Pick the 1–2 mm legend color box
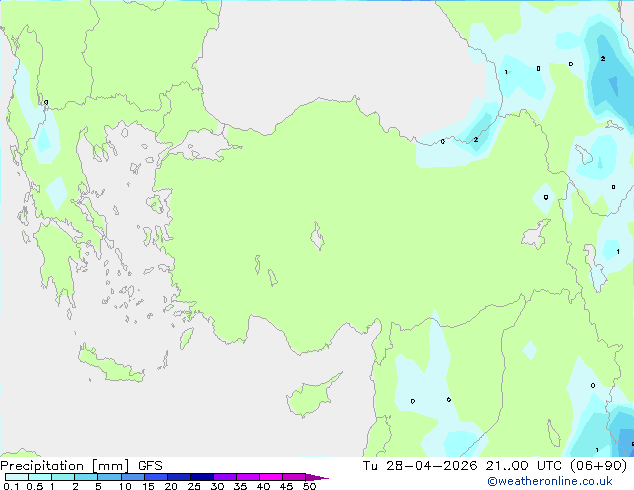The height and width of the screenshot is (490, 634). [x=63, y=477]
